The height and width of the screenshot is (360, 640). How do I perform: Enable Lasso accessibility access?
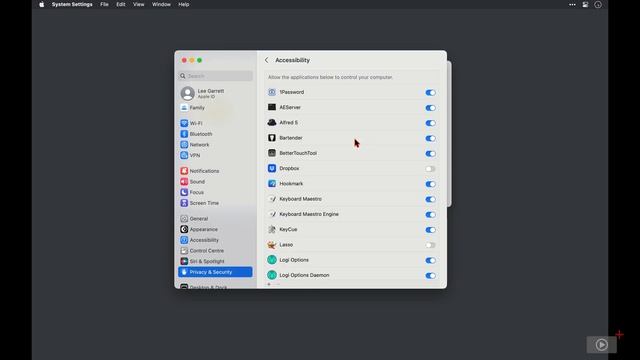(x=430, y=245)
